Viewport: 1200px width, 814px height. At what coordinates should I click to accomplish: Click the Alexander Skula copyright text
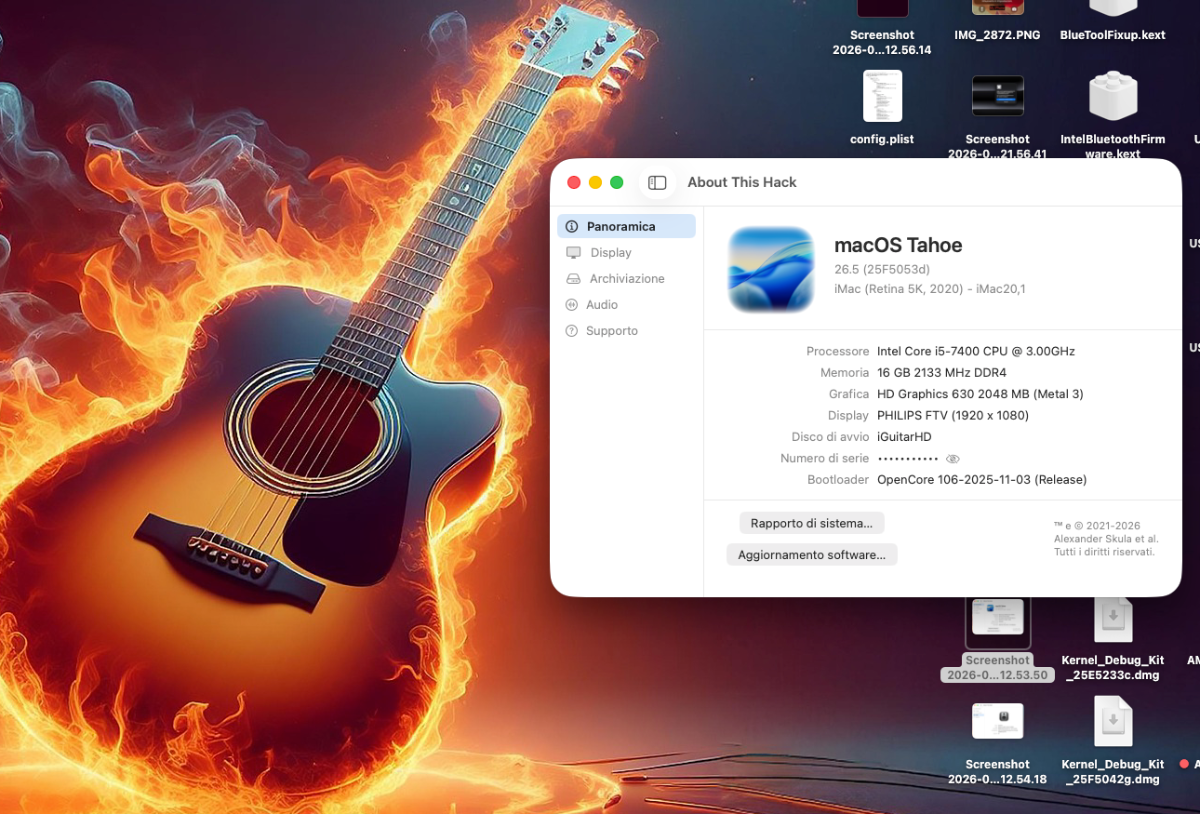[x=1106, y=539]
